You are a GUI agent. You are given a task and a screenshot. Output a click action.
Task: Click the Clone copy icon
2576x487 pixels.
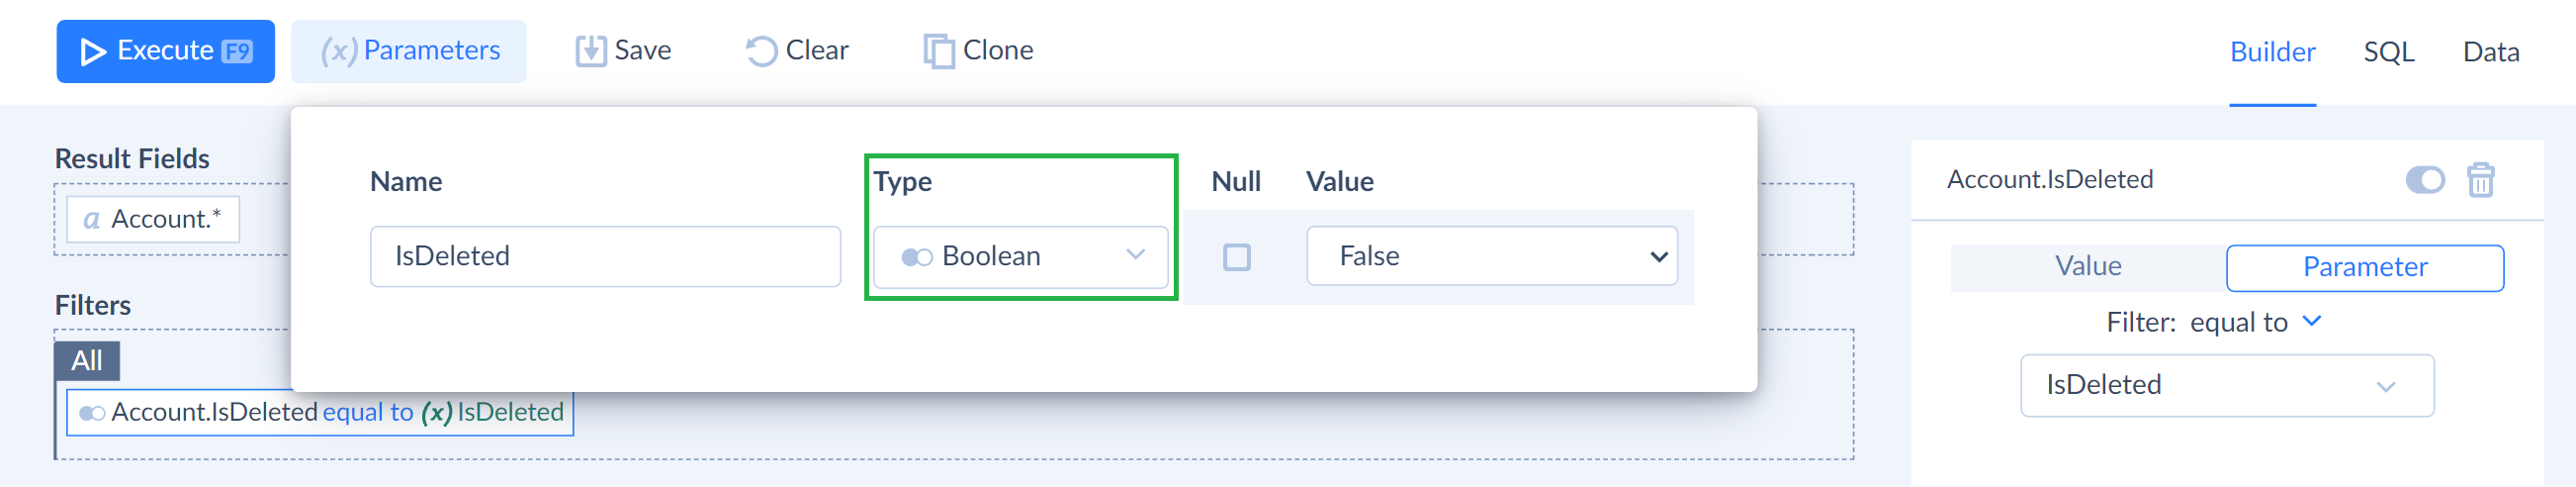(938, 51)
